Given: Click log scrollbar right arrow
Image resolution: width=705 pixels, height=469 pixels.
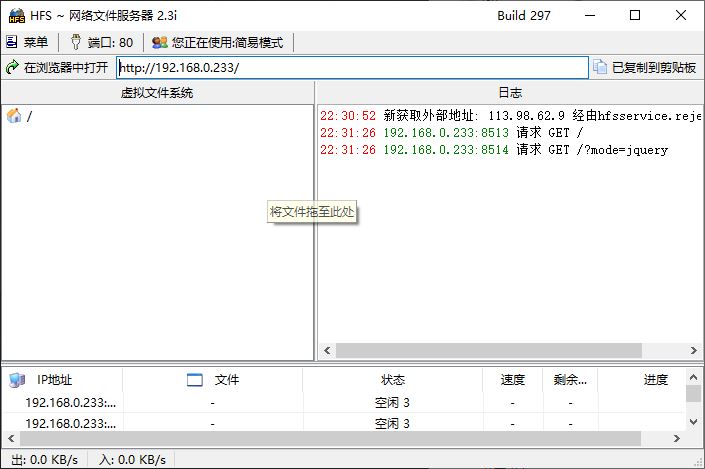Looking at the screenshot, I should [693, 350].
